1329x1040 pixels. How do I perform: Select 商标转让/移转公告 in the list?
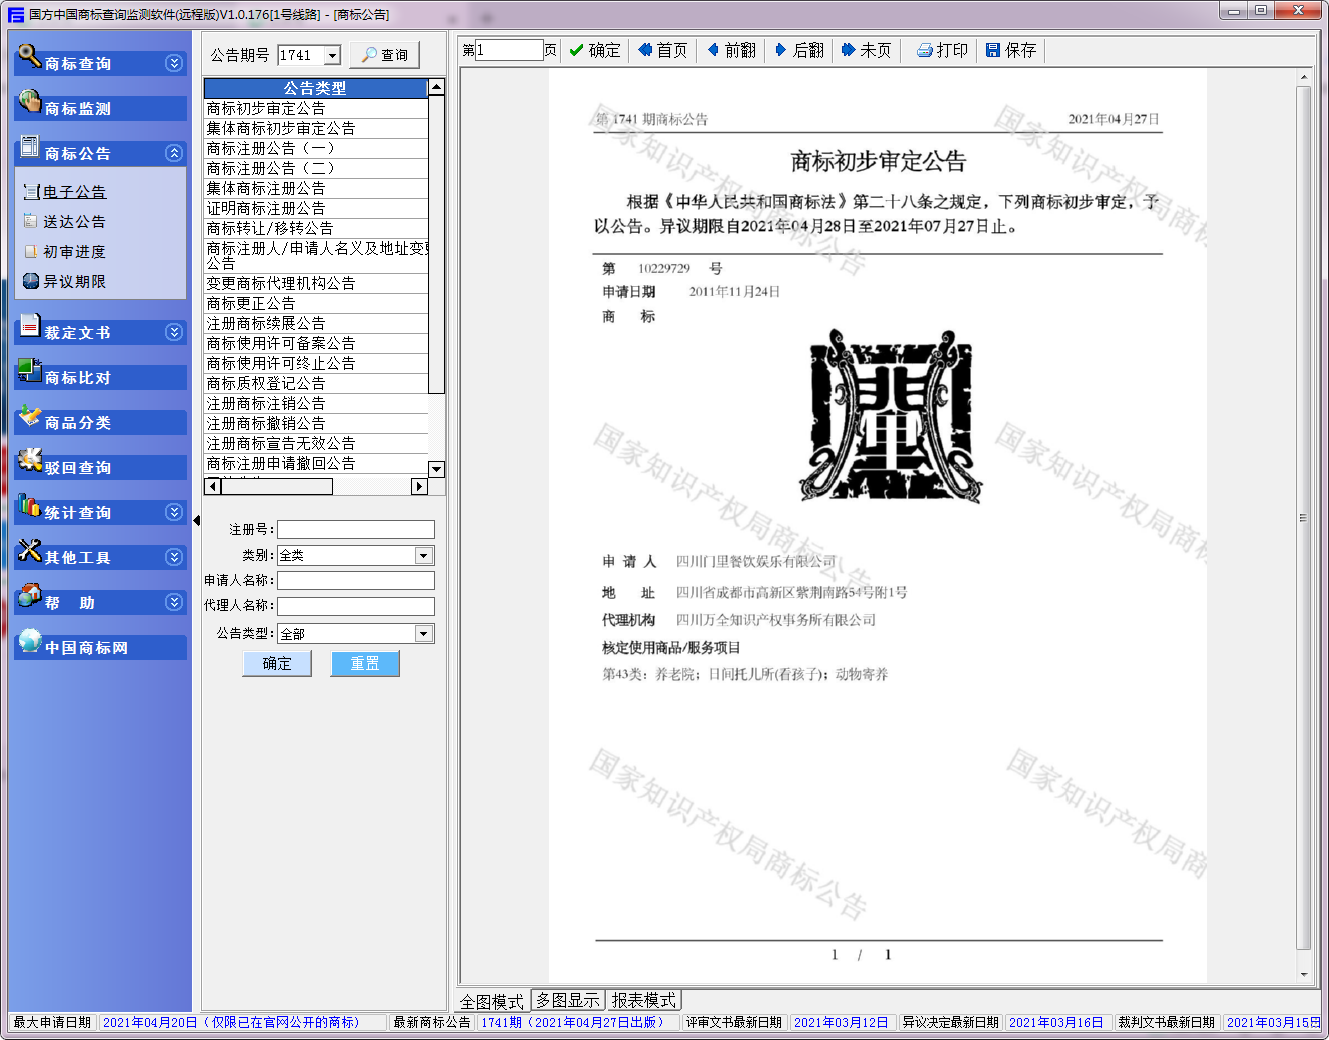click(x=270, y=228)
